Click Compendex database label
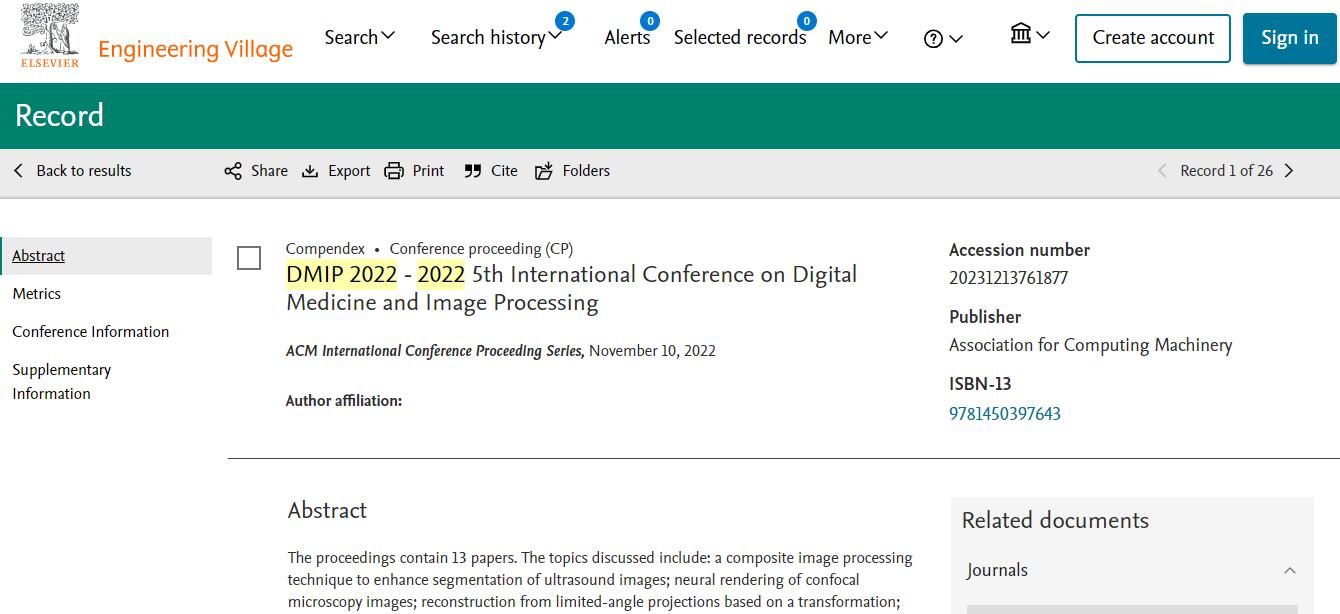1340x614 pixels. pyautogui.click(x=325, y=249)
